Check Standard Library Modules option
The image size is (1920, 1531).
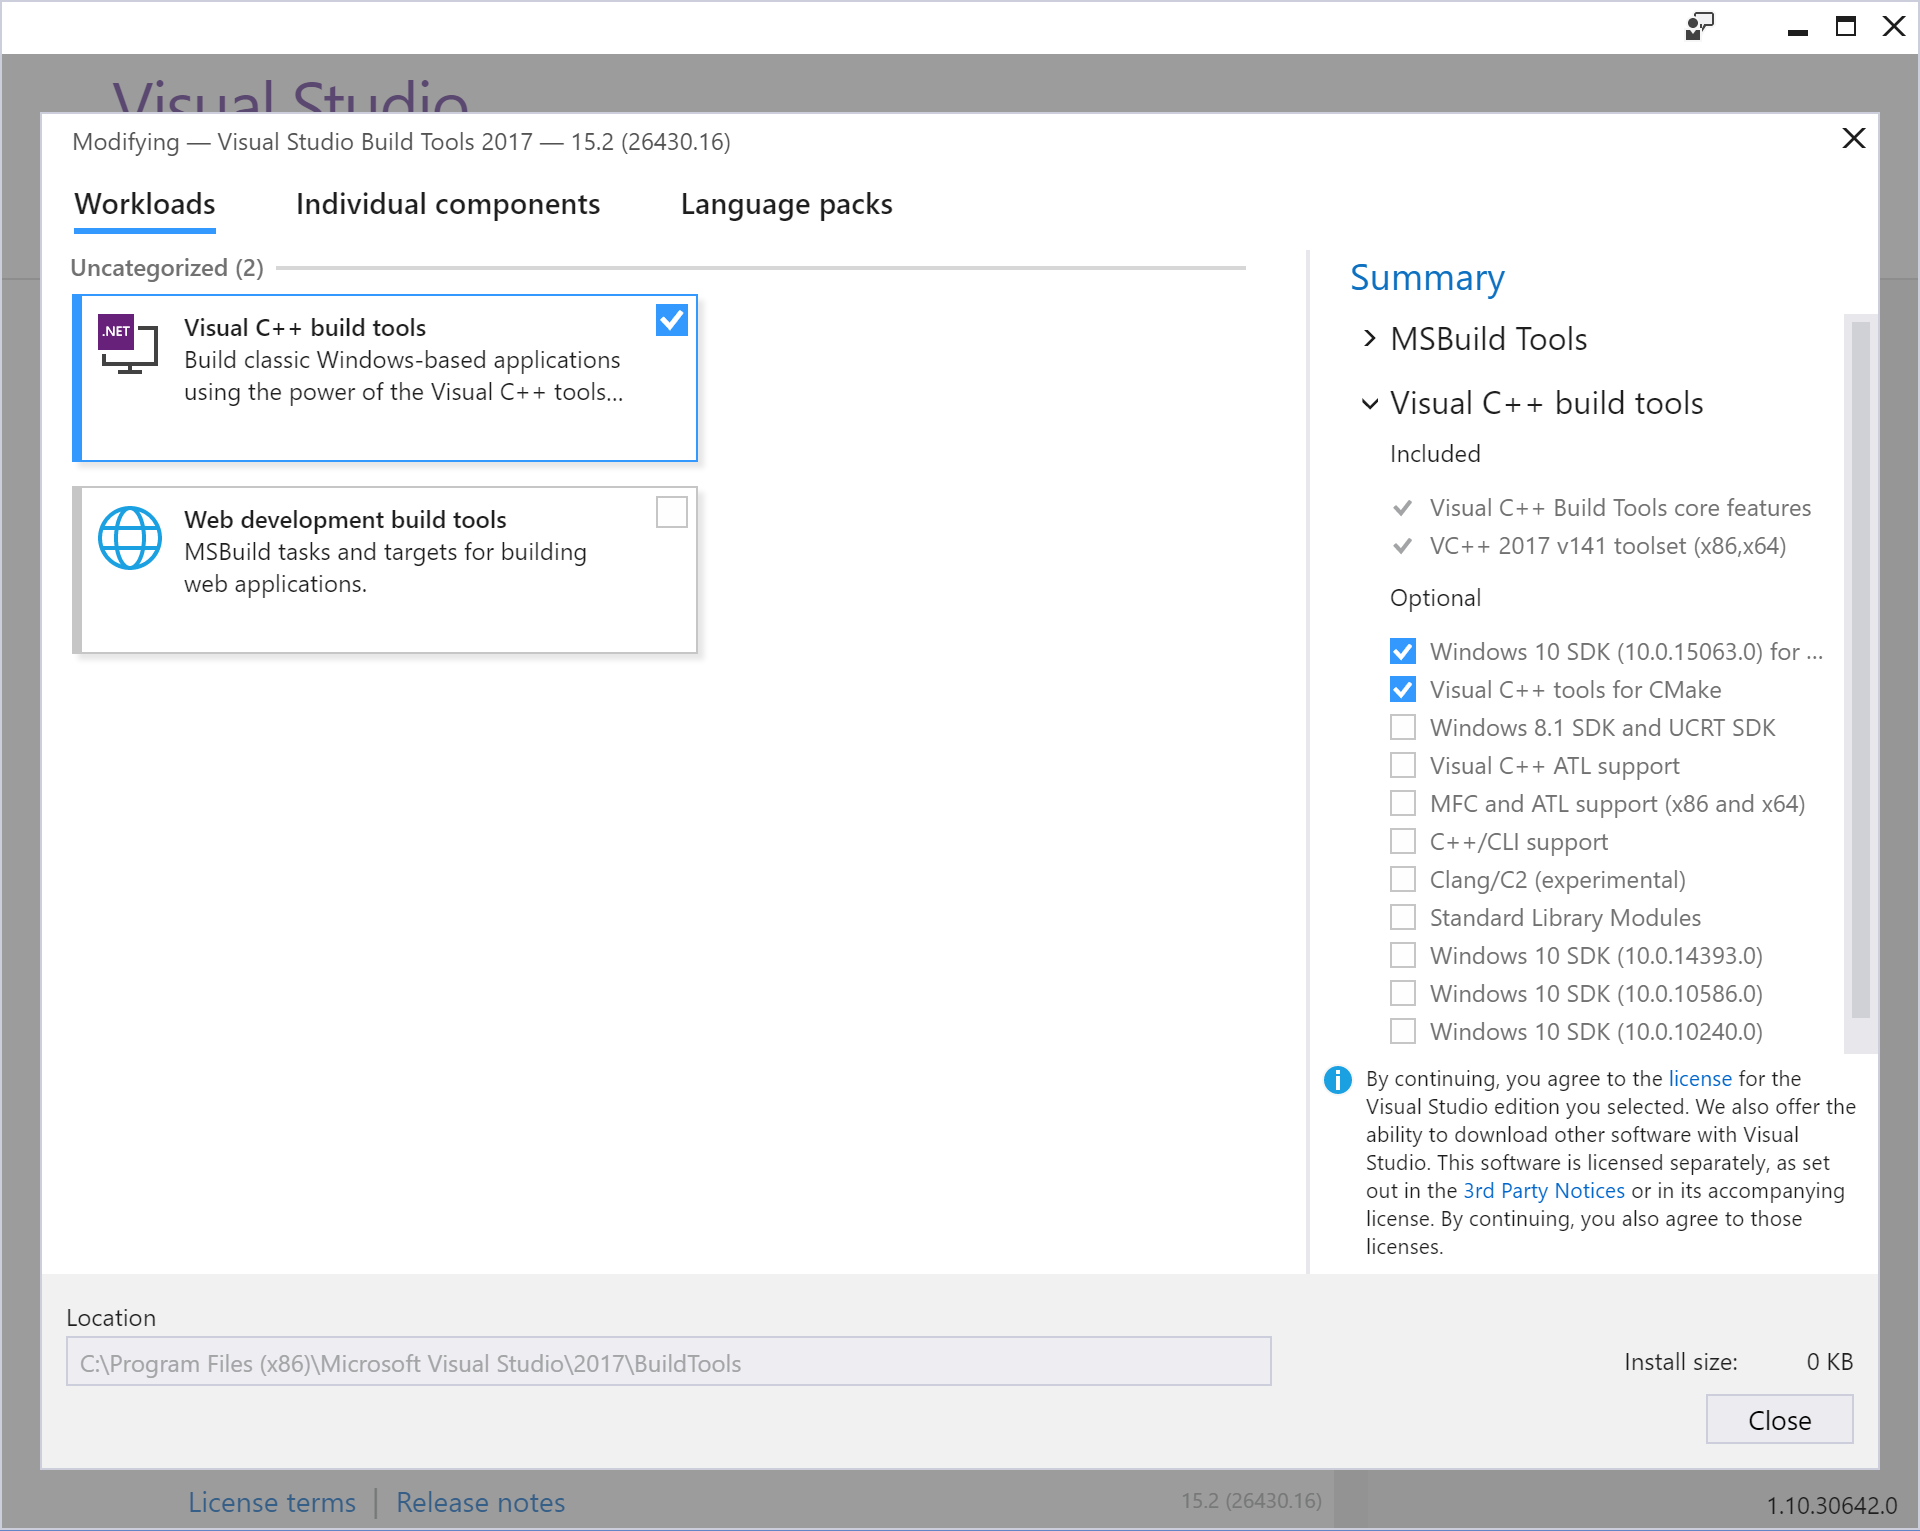(x=1403, y=918)
